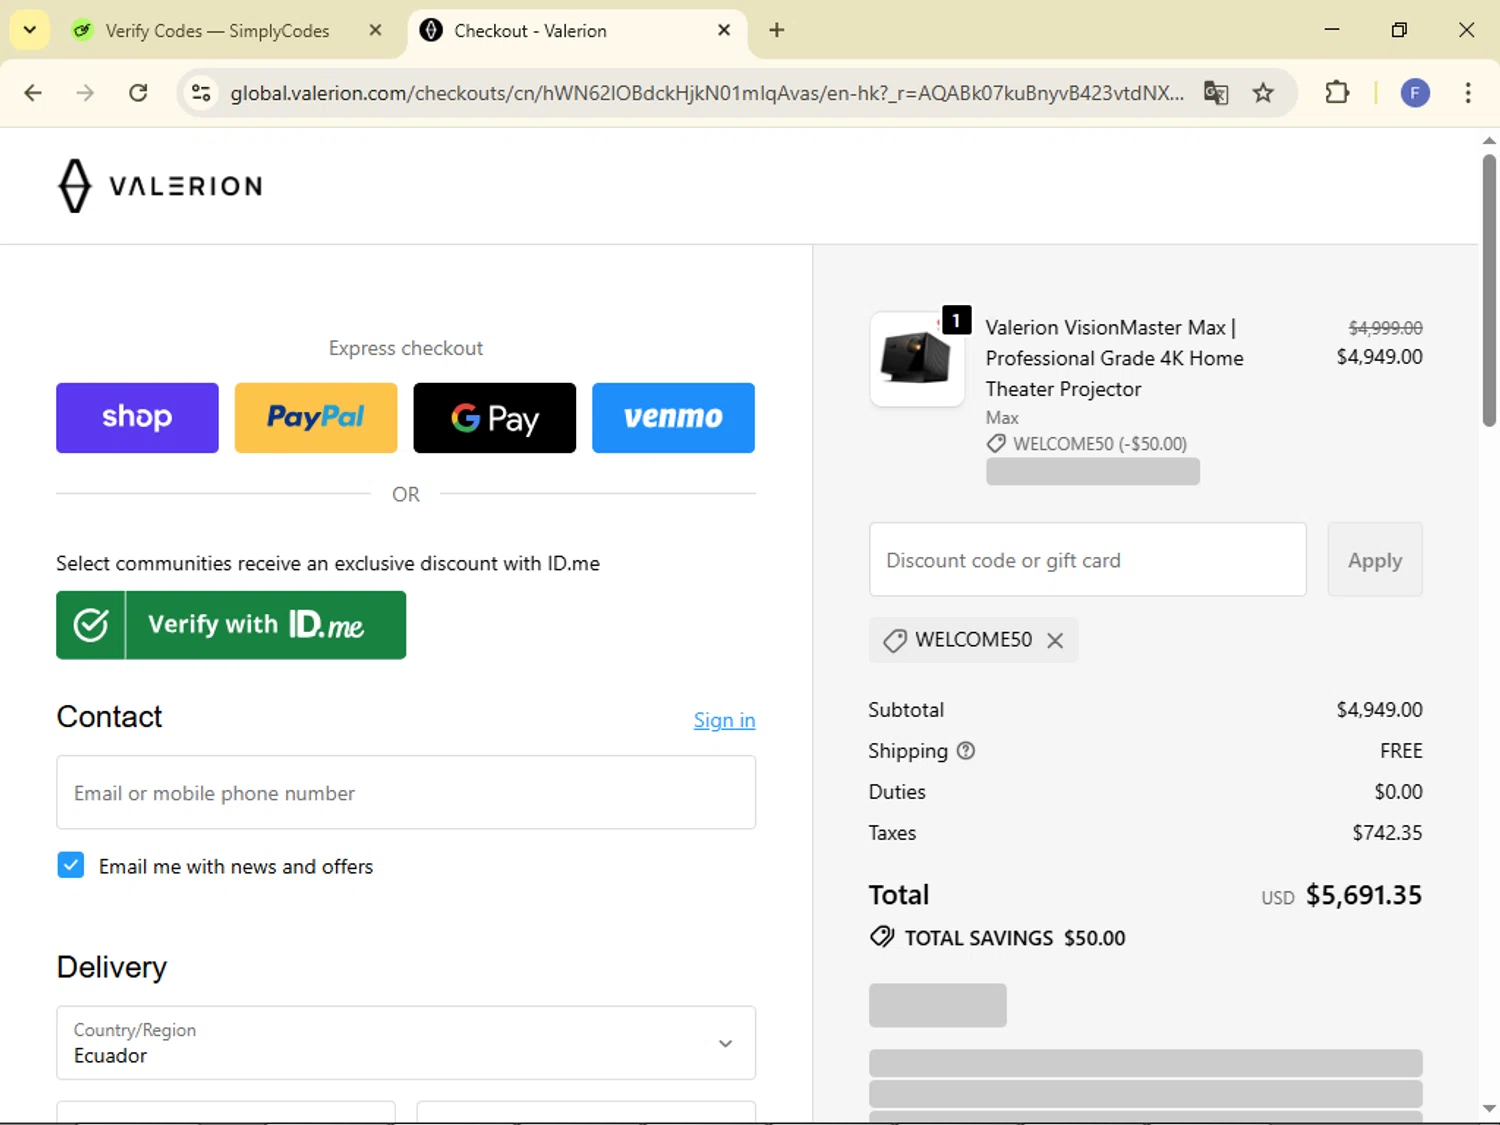Image resolution: width=1500 pixels, height=1125 pixels.
Task: Close the Verify Codes SimplyCodes tab
Action: coord(375,30)
